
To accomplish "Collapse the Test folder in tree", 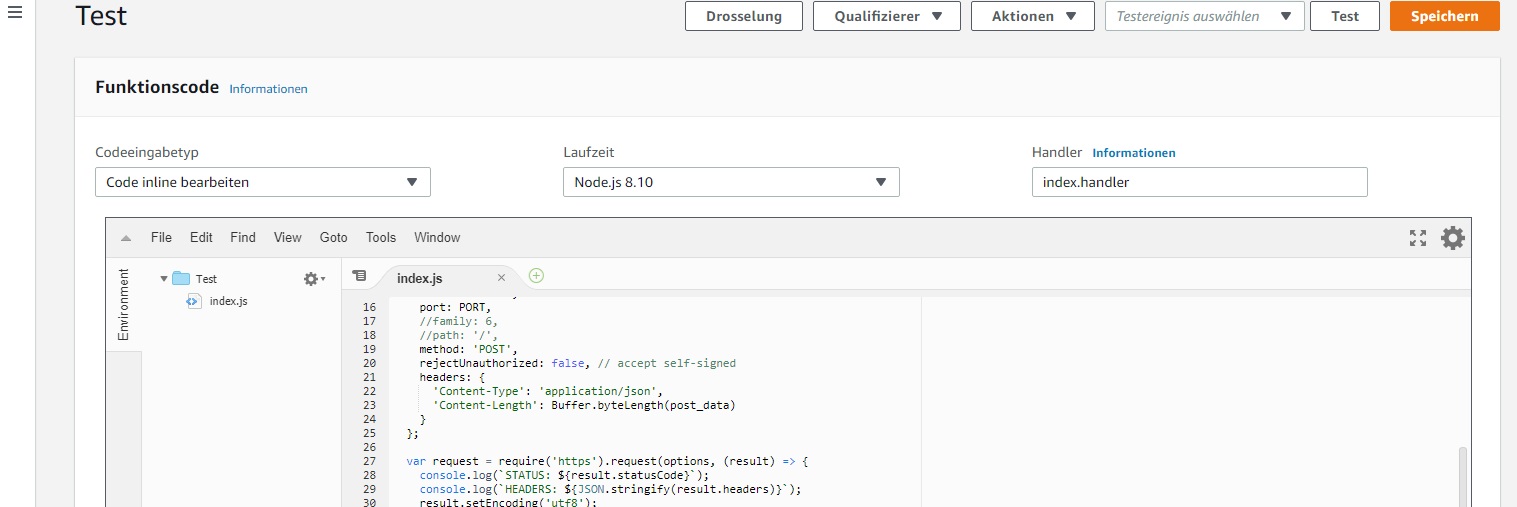I will [x=164, y=279].
